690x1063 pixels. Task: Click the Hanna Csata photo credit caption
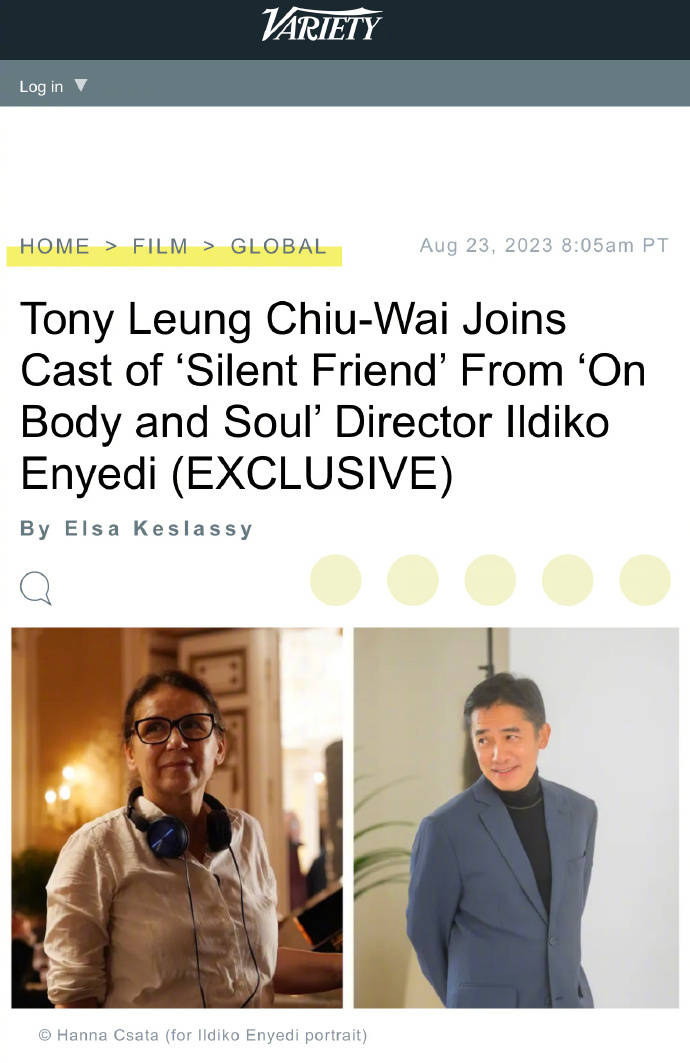203,1035
